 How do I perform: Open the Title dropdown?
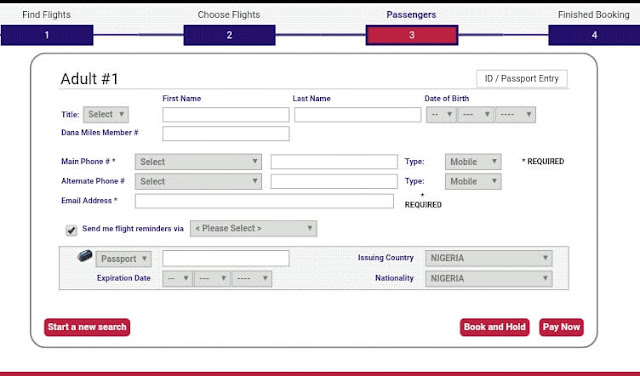(106, 115)
